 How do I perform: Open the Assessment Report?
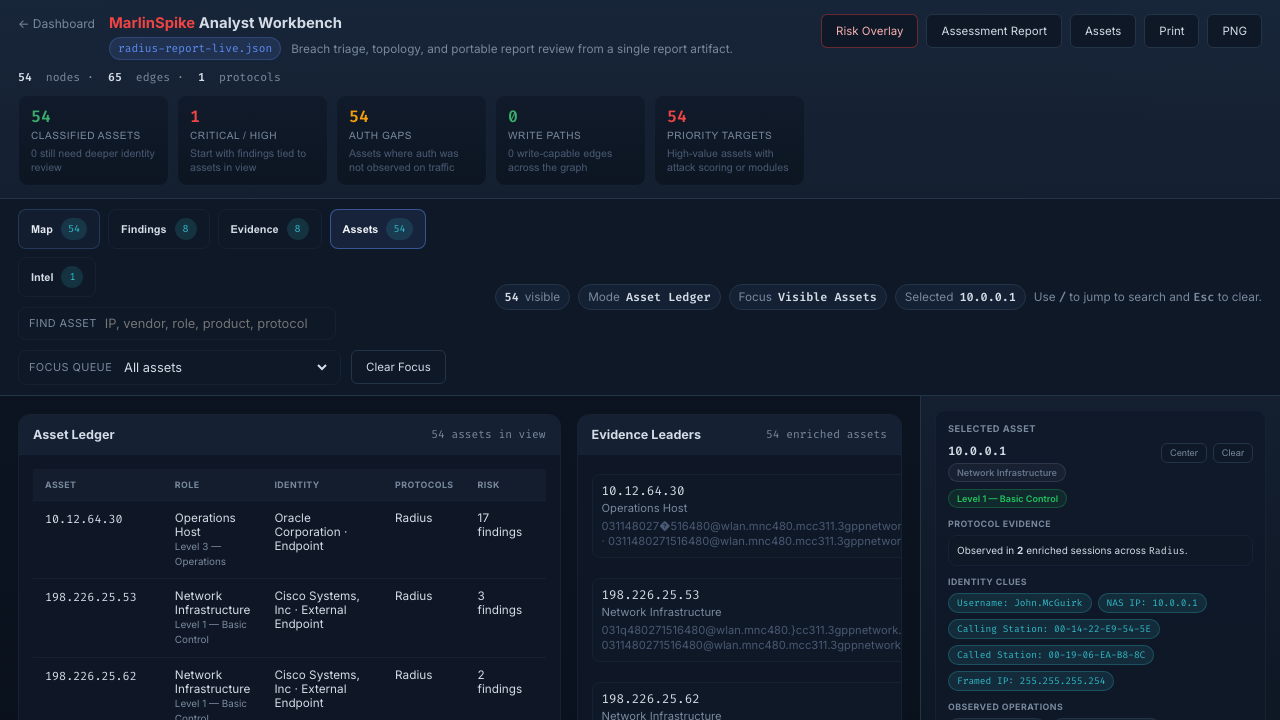coord(993,30)
